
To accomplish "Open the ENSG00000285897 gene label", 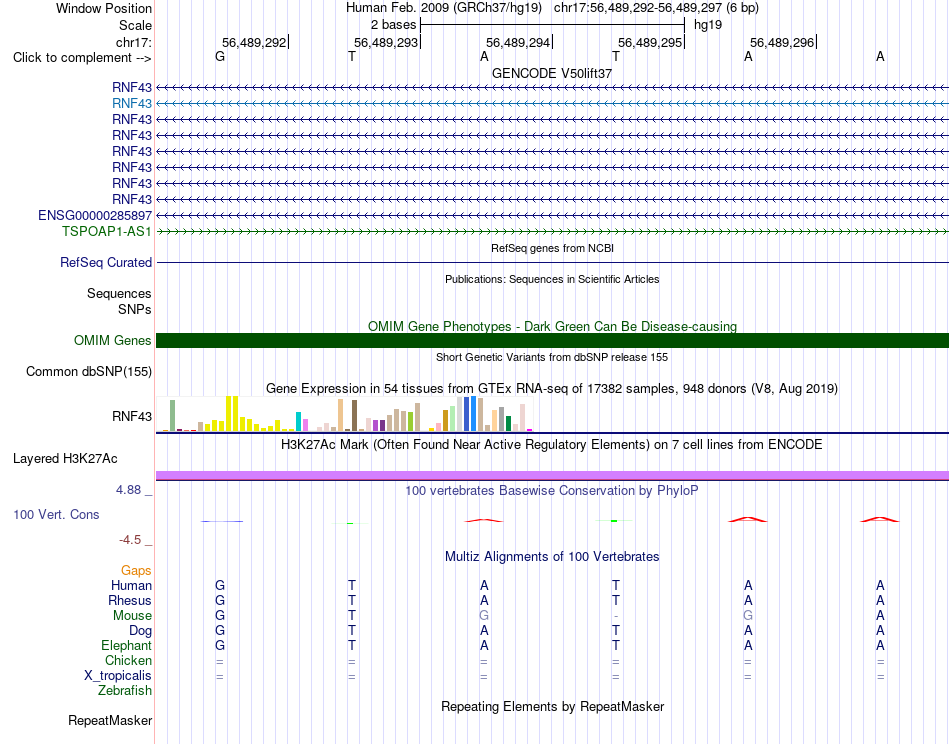I will click(x=95, y=215).
